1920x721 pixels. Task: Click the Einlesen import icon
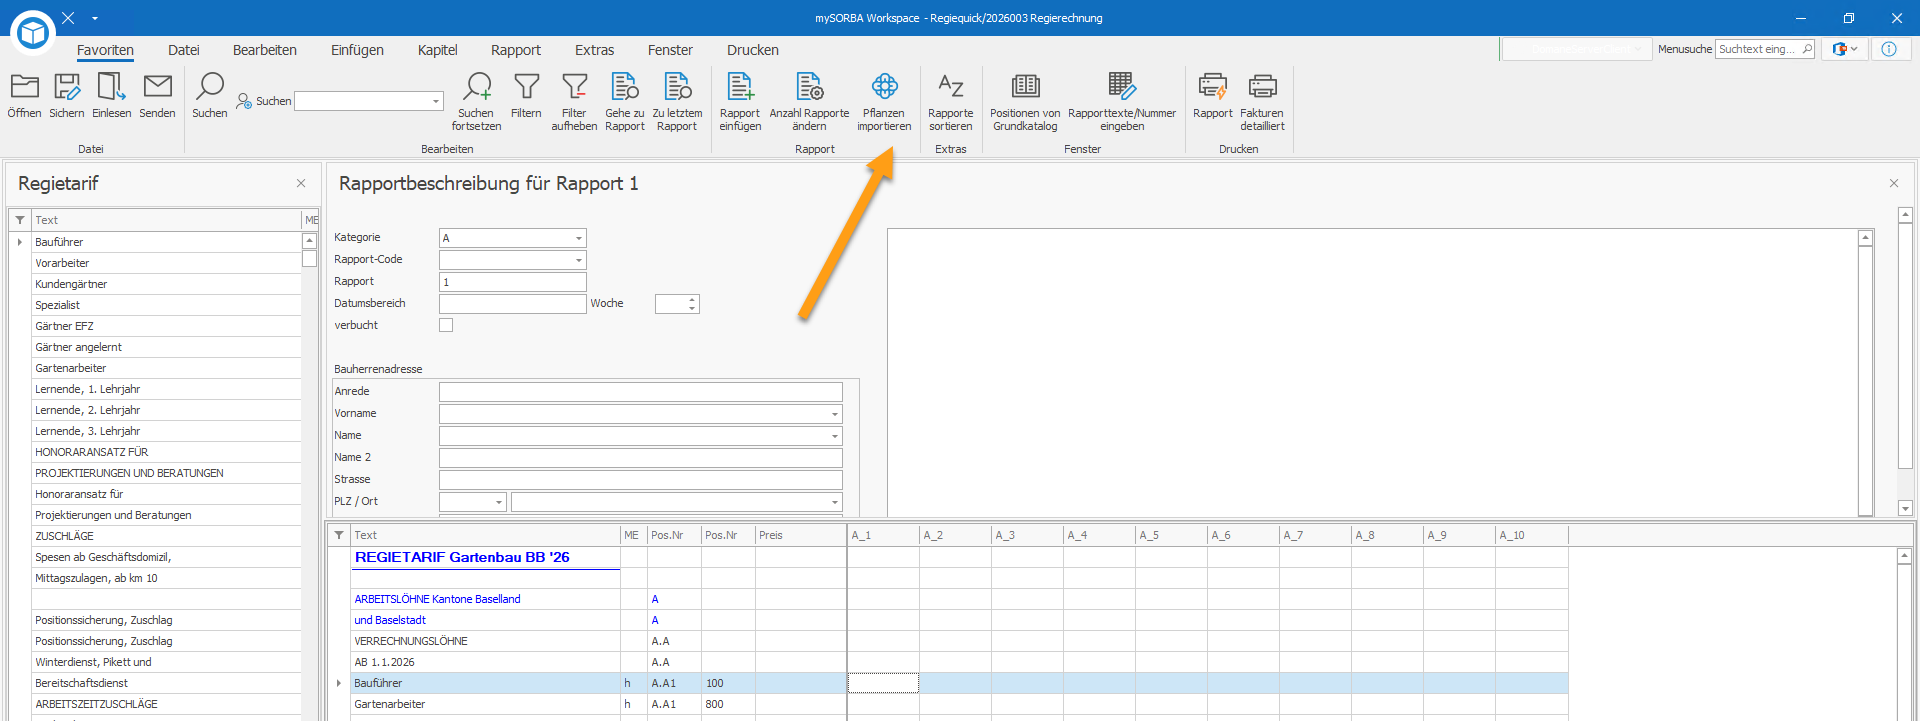[111, 96]
